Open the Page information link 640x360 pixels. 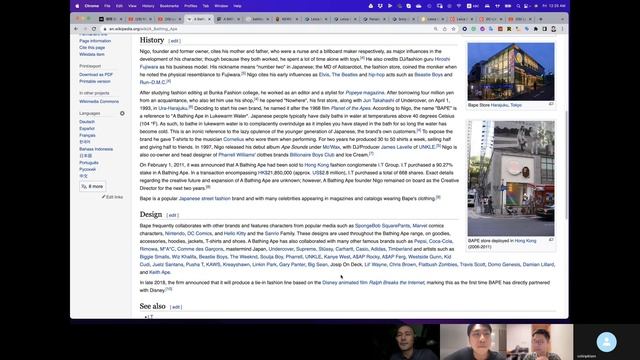point(95,41)
